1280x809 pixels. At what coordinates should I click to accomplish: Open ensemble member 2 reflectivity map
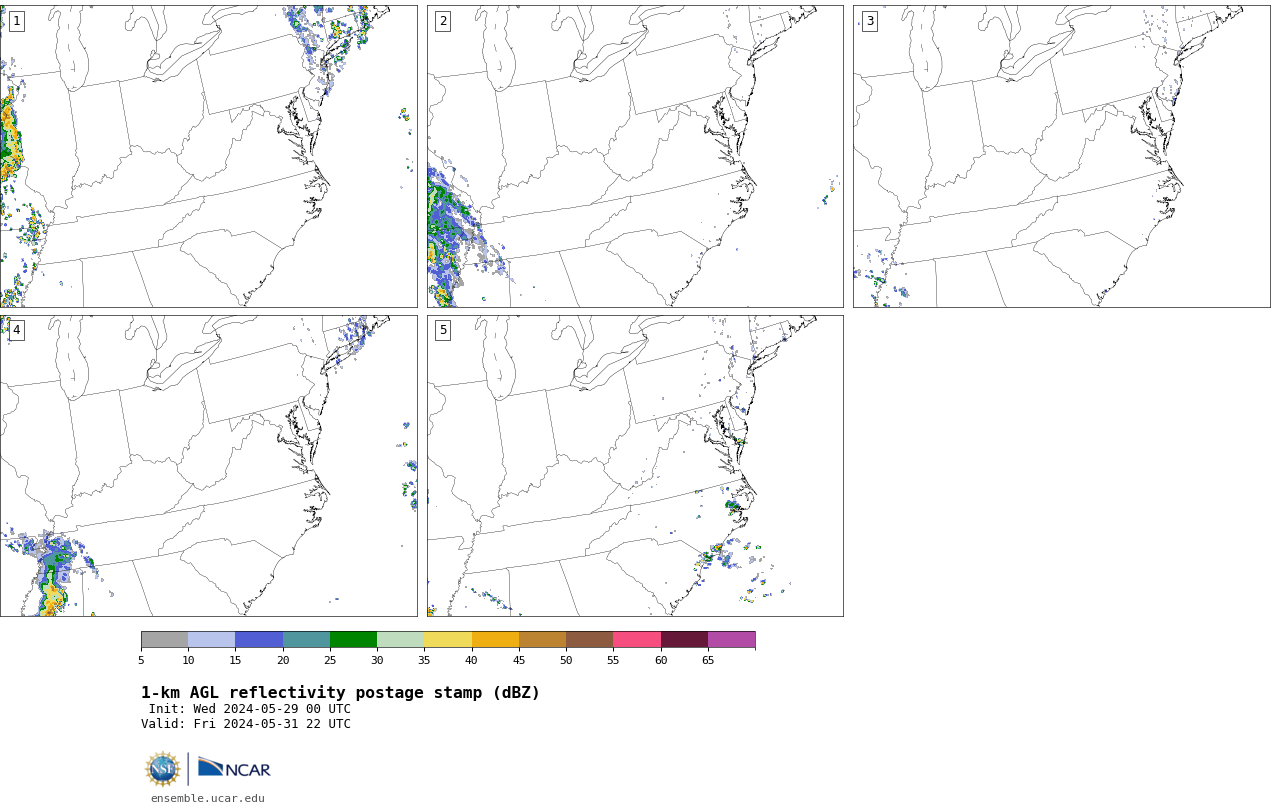(x=635, y=156)
